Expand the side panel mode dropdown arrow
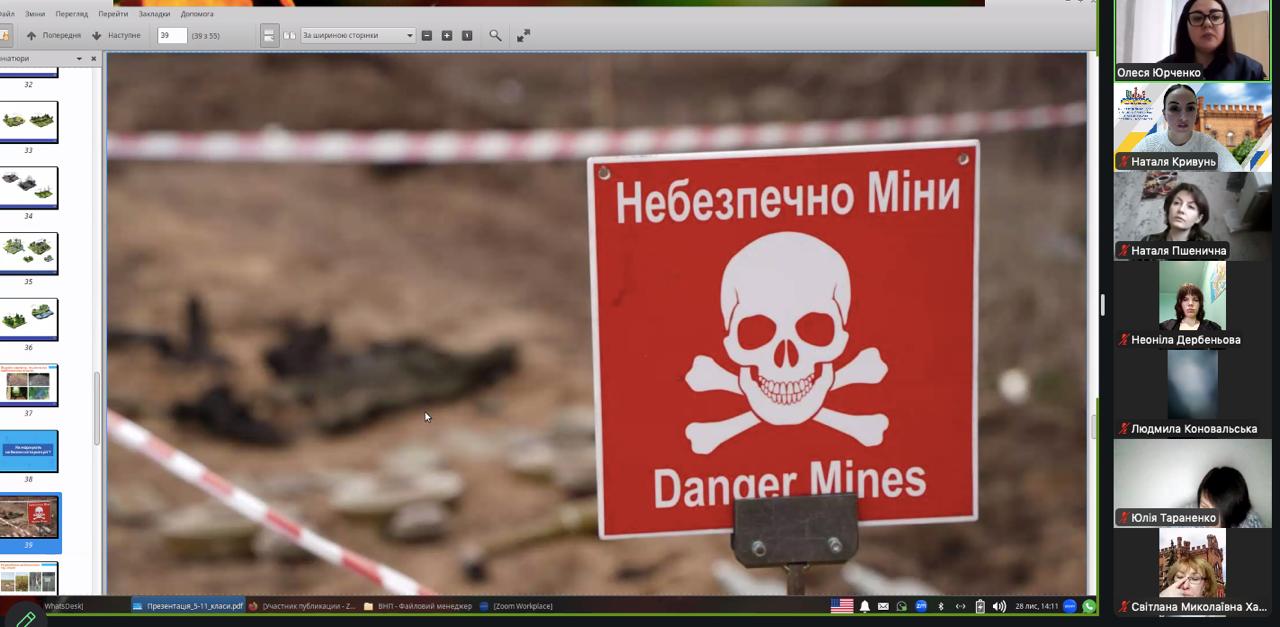This screenshot has width=1280, height=627. coord(79,59)
